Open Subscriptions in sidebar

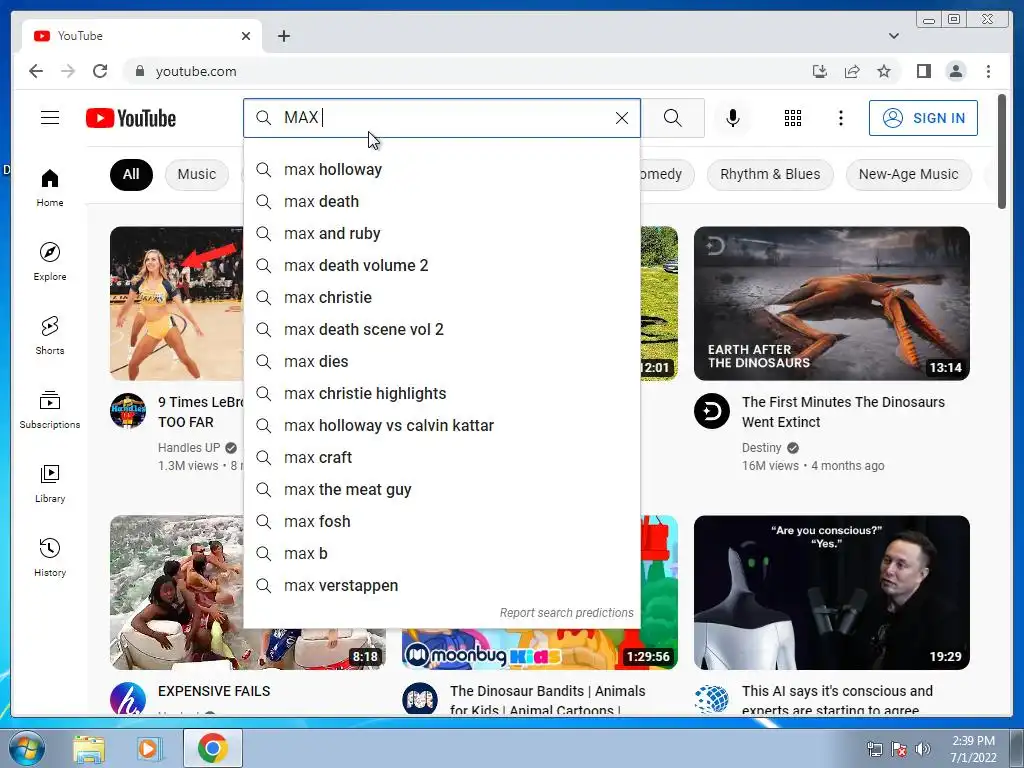point(50,409)
